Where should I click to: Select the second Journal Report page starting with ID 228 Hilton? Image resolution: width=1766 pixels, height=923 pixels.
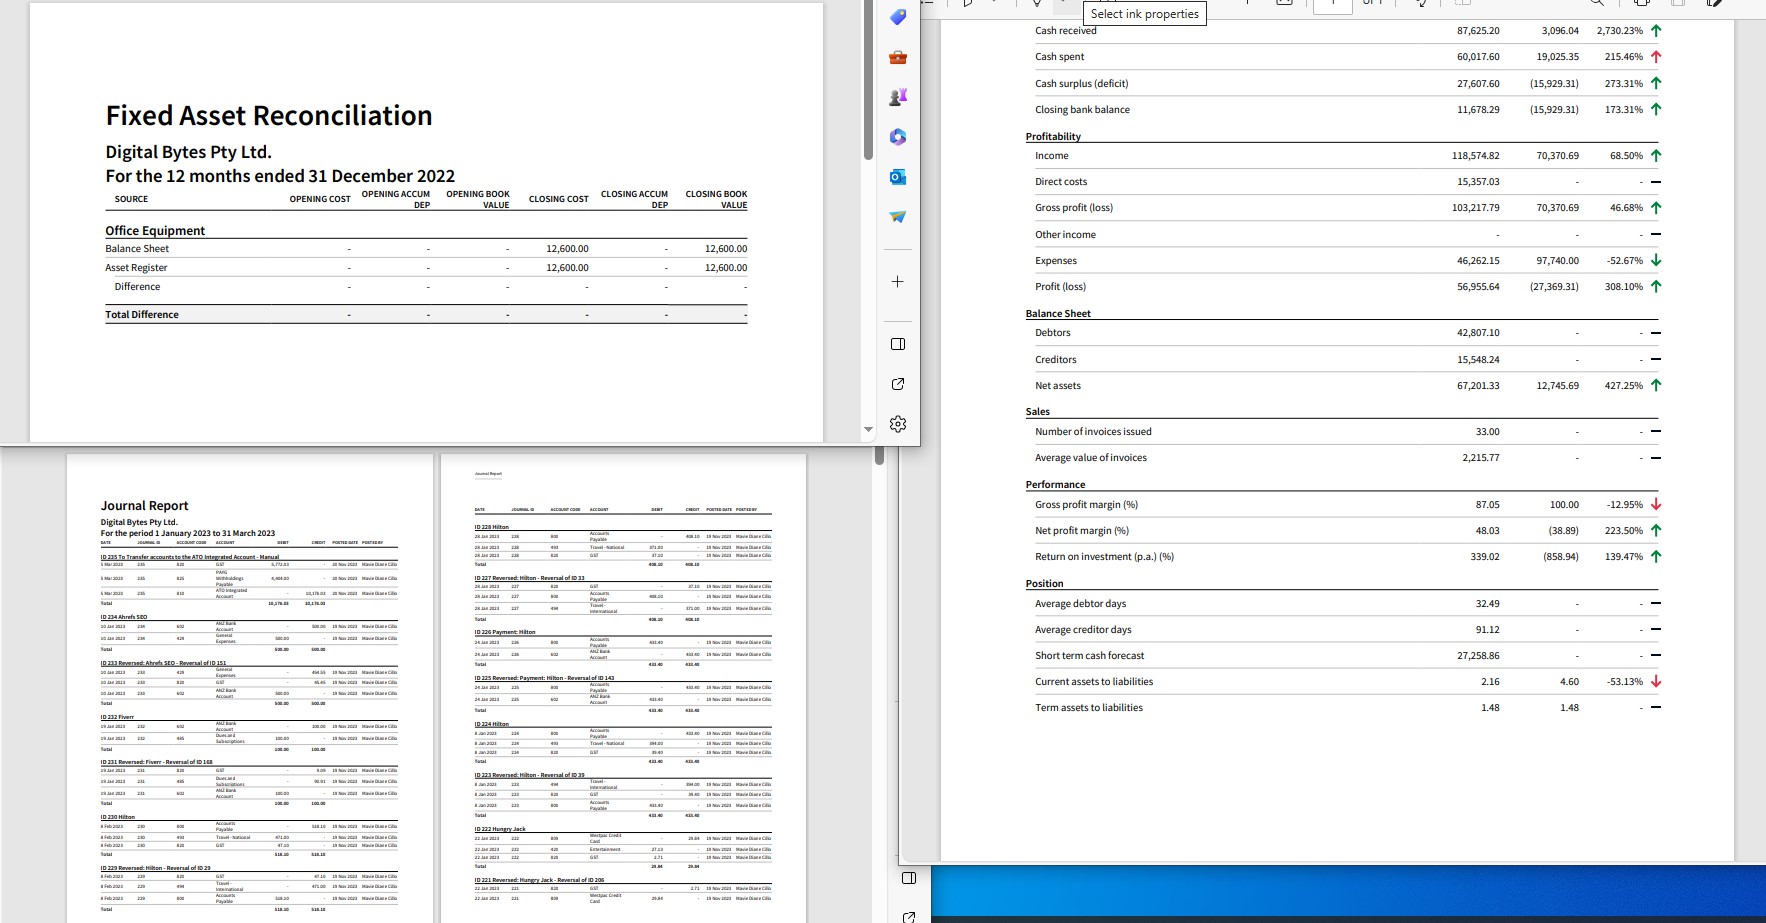coord(623,688)
